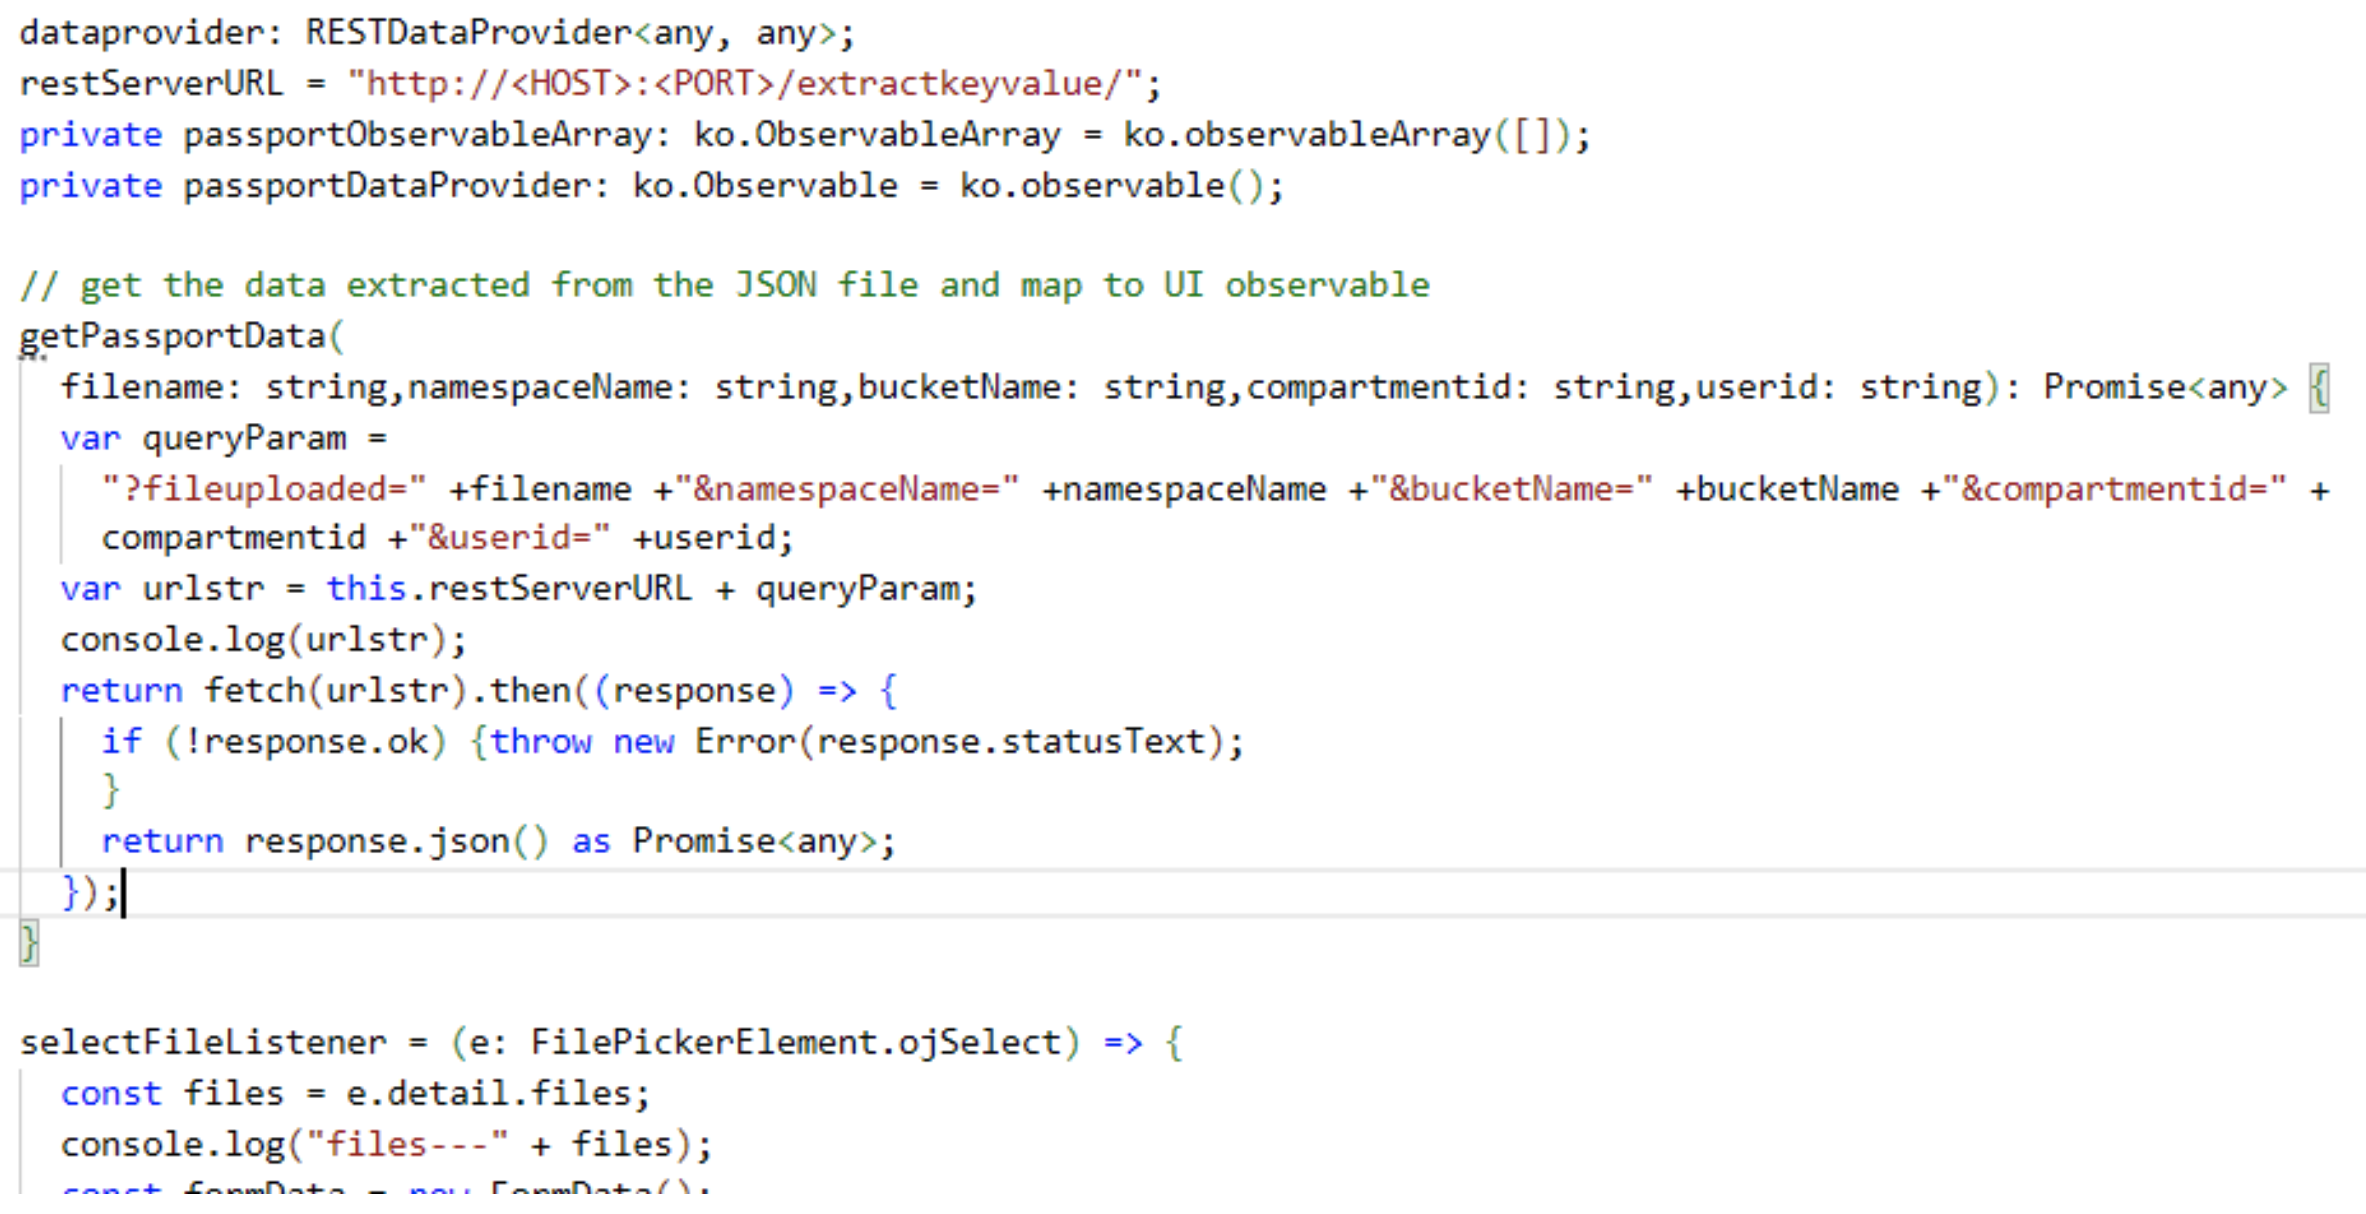
Task: Click the "&userid=" string fragment
Action: point(510,537)
